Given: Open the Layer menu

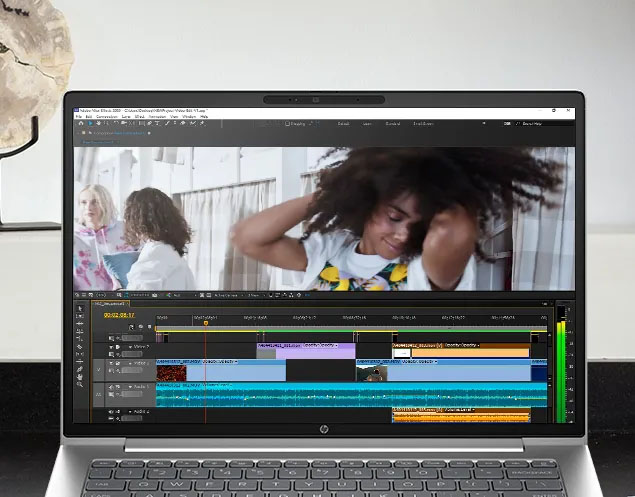Looking at the screenshot, I should (x=126, y=117).
